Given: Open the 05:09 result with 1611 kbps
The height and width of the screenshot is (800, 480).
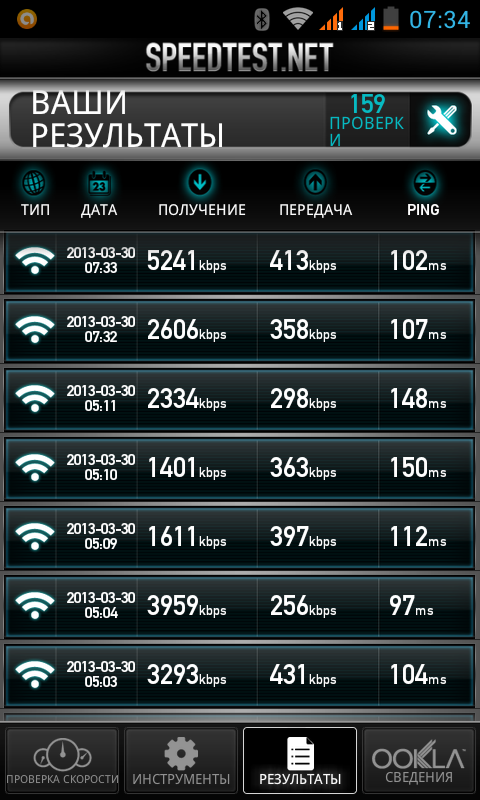Looking at the screenshot, I should coord(240,537).
